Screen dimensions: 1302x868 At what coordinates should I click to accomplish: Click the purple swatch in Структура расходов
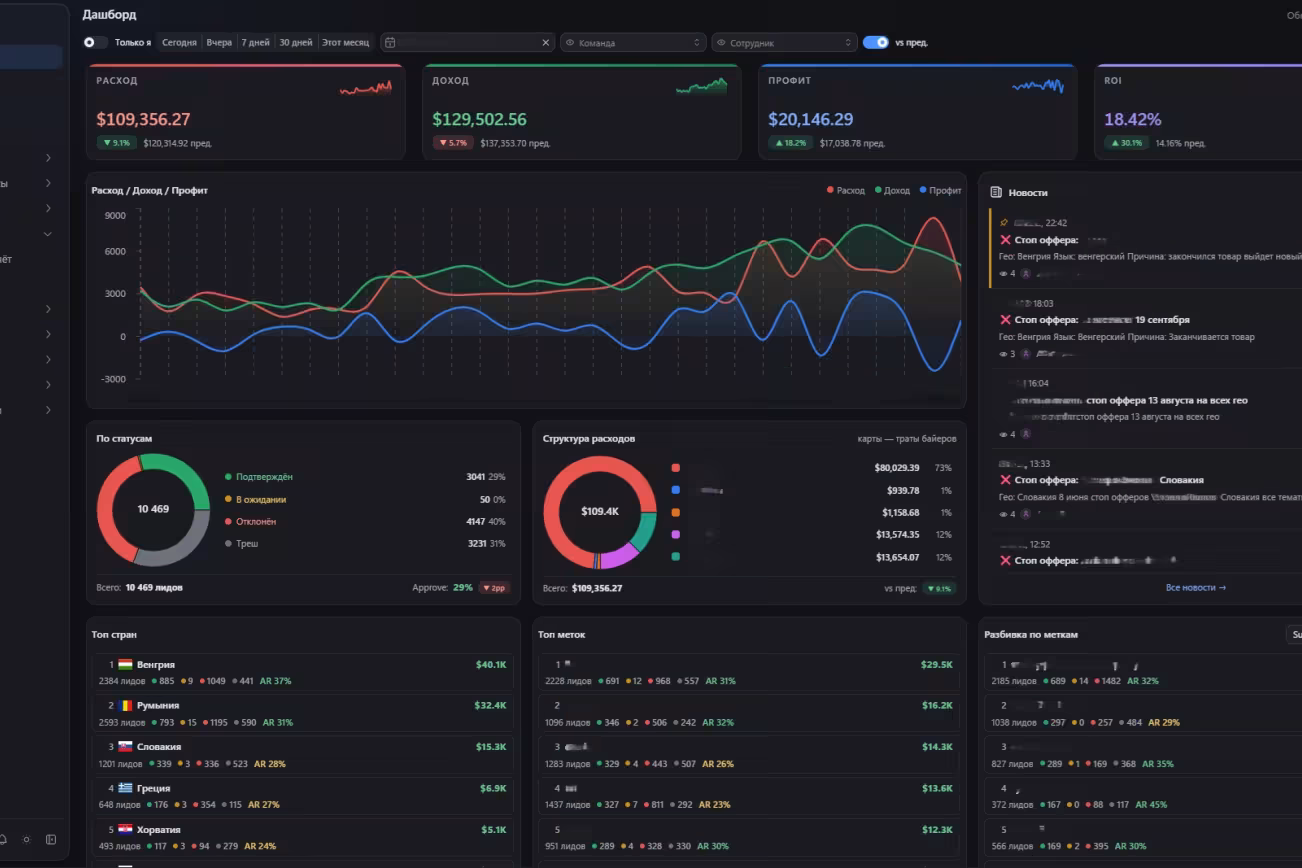point(676,535)
